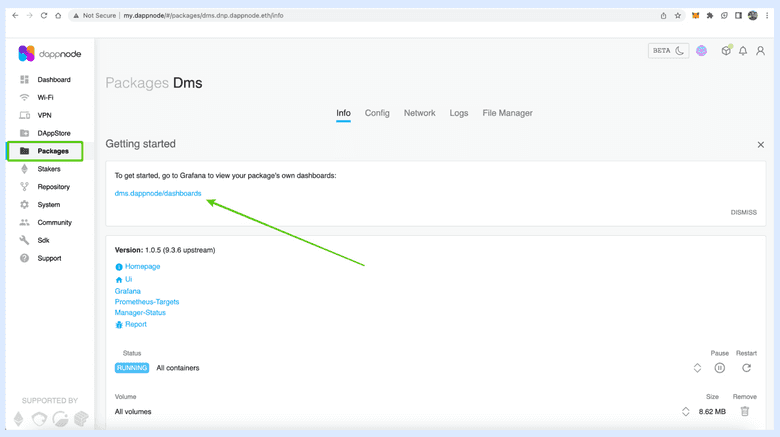
Task: Bookmark this page with the star icon
Action: click(678, 16)
